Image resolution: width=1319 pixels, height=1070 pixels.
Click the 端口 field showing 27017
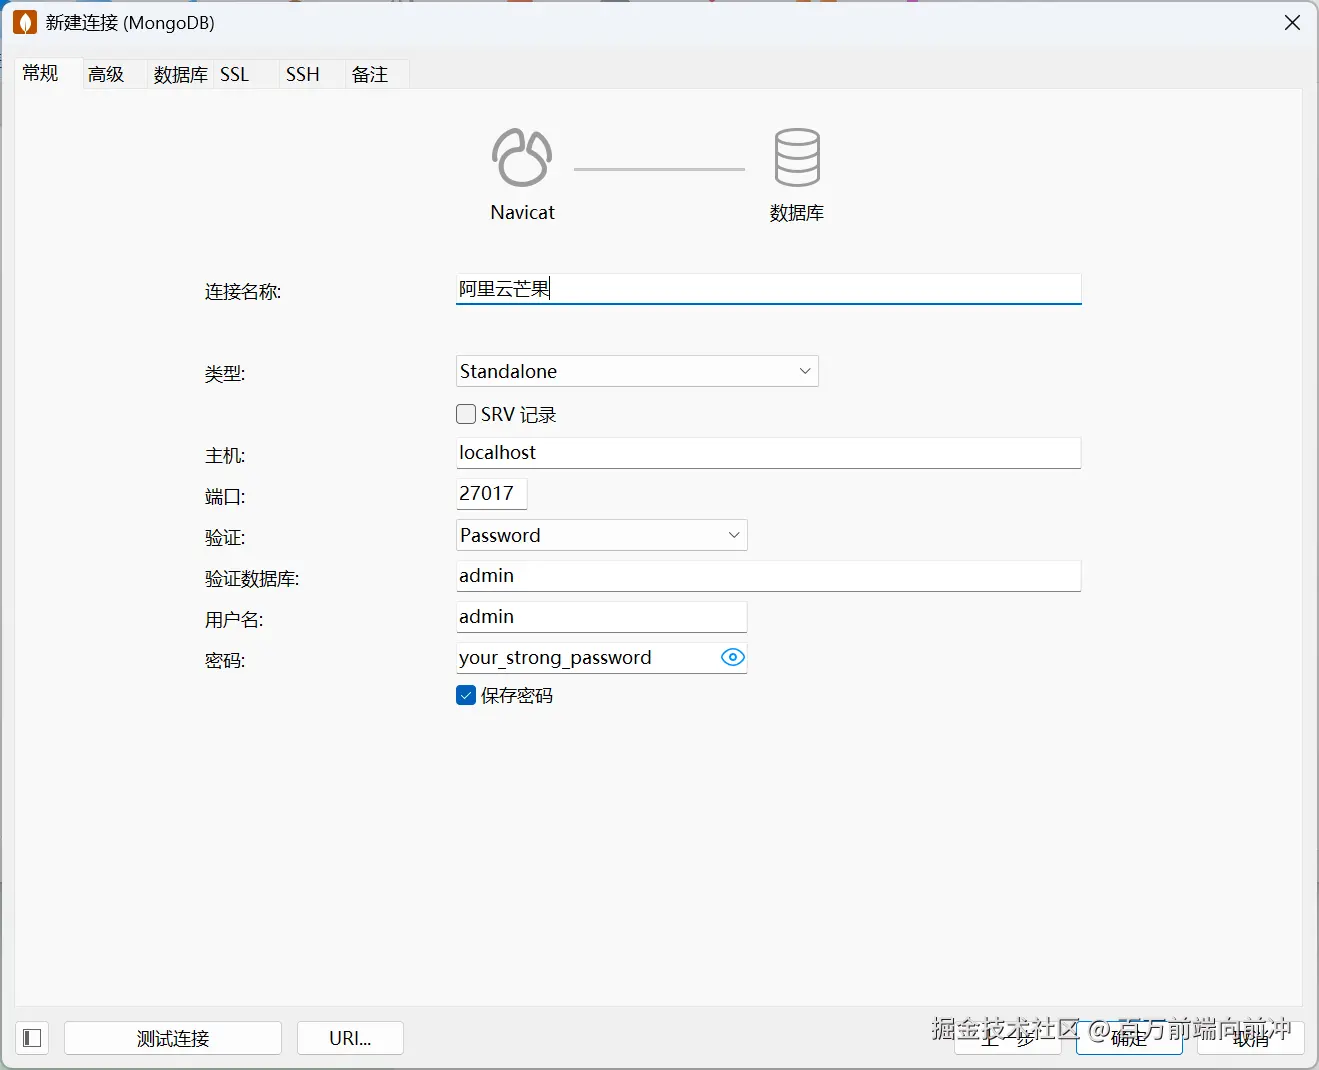pos(489,493)
